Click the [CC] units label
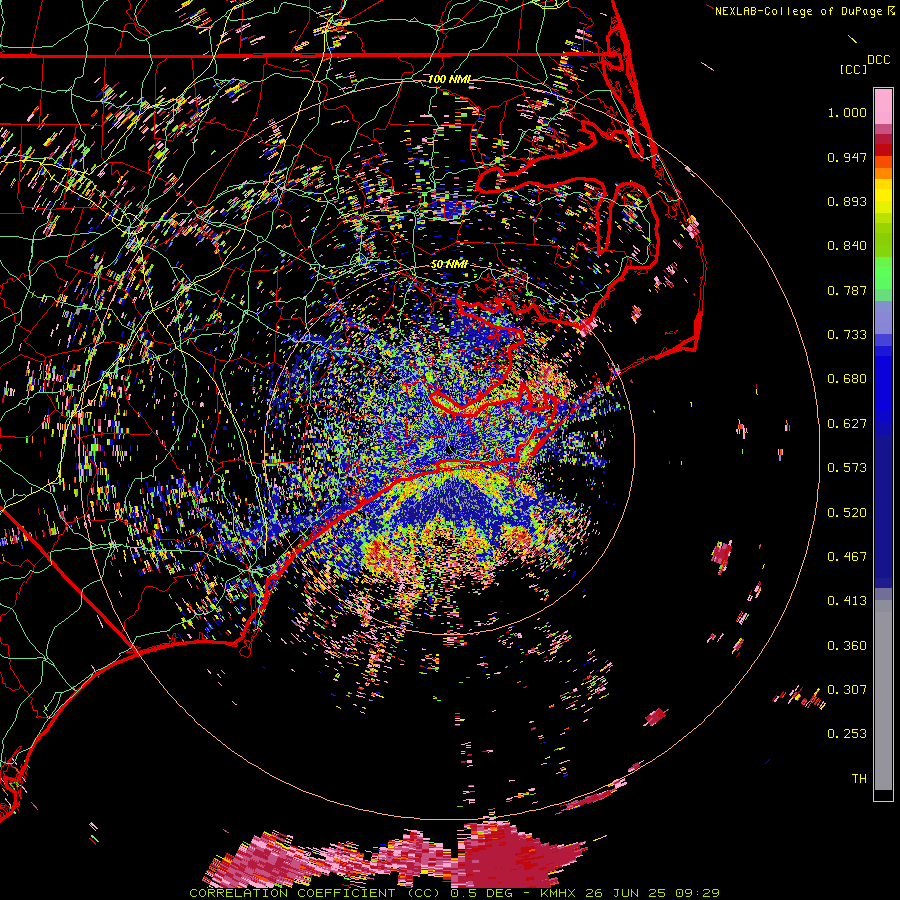 (x=853, y=69)
